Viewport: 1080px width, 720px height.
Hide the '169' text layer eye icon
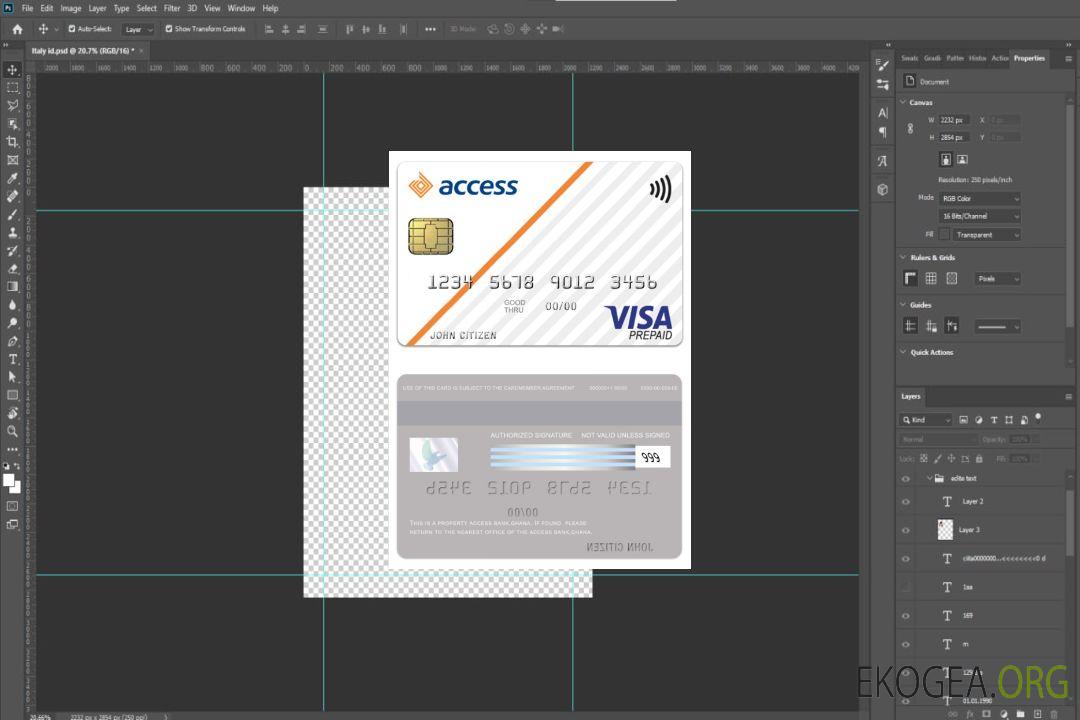pyautogui.click(x=906, y=616)
